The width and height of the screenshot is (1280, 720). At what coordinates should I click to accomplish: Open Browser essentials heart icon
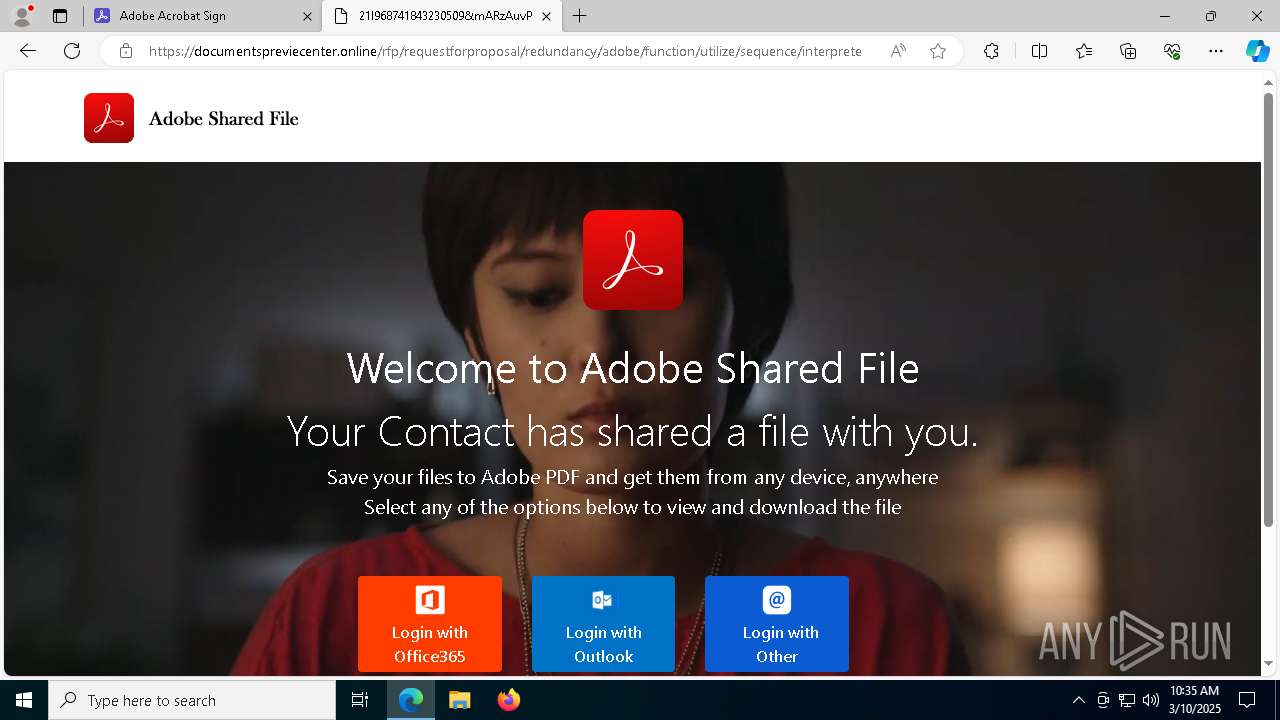click(1172, 51)
